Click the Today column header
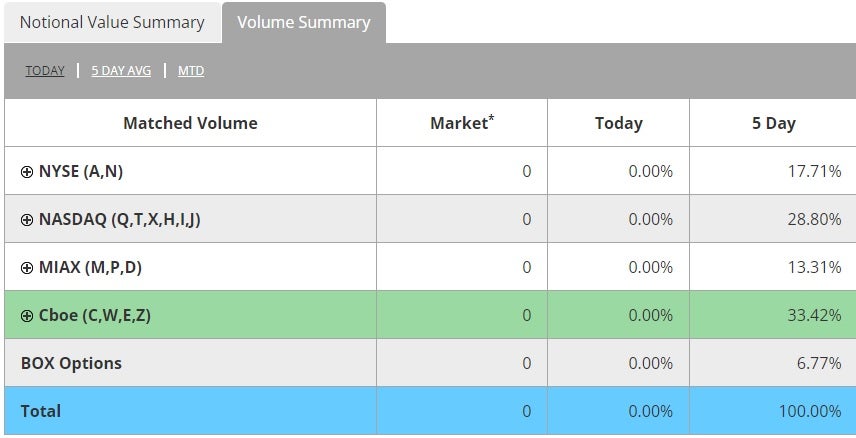This screenshot has width=856, height=438. (x=619, y=123)
